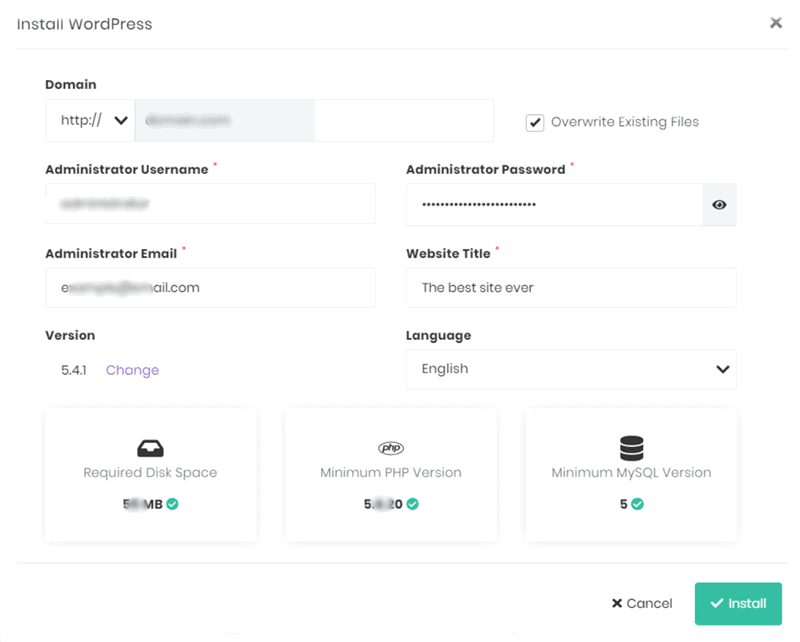Viewport: 800px width, 642px height.
Task: Click the Website Title field
Action: coord(571,288)
